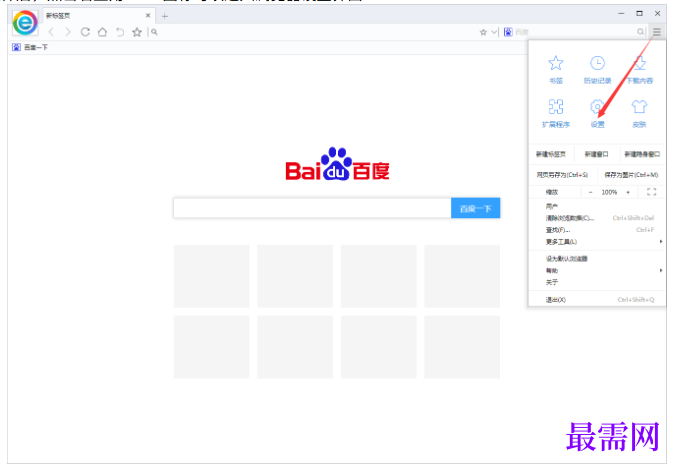Expand 帮助 submenu
The width and height of the screenshot is (678, 468).
[x=597, y=270]
